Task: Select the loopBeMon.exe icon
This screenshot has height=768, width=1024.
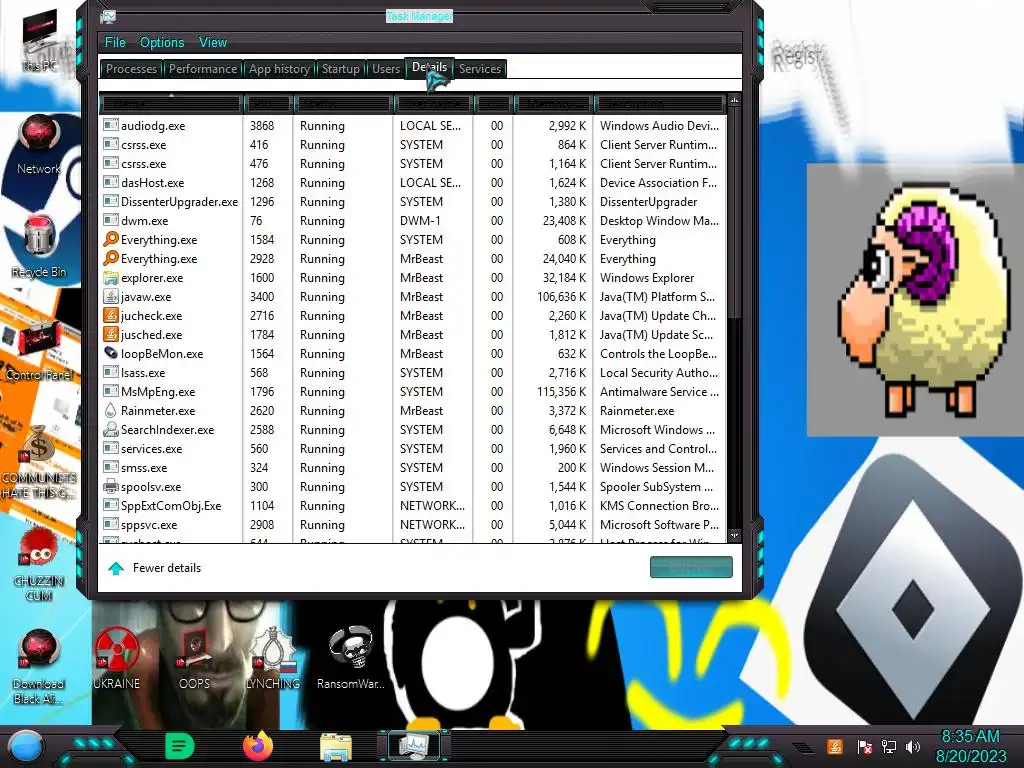Action: [x=111, y=353]
